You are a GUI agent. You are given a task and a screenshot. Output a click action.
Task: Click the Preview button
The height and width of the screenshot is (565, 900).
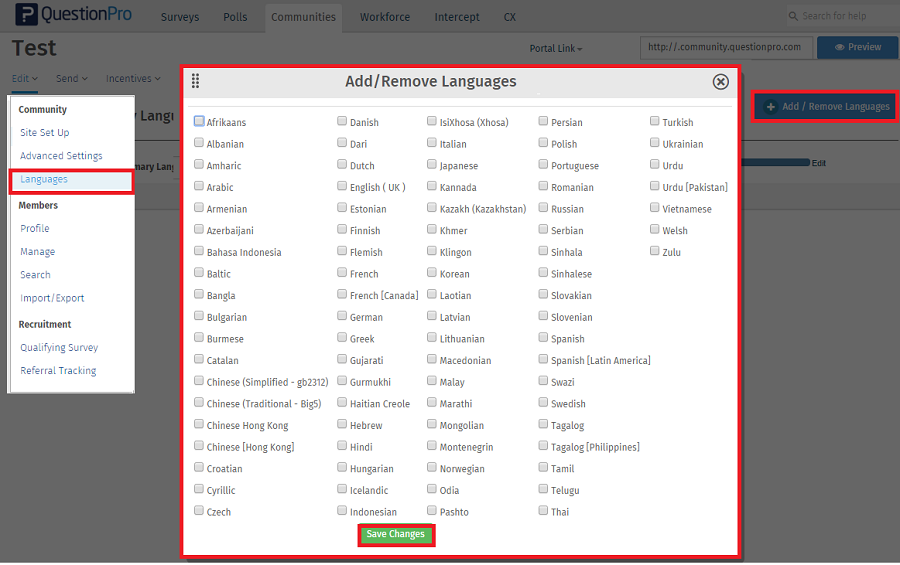pos(858,47)
